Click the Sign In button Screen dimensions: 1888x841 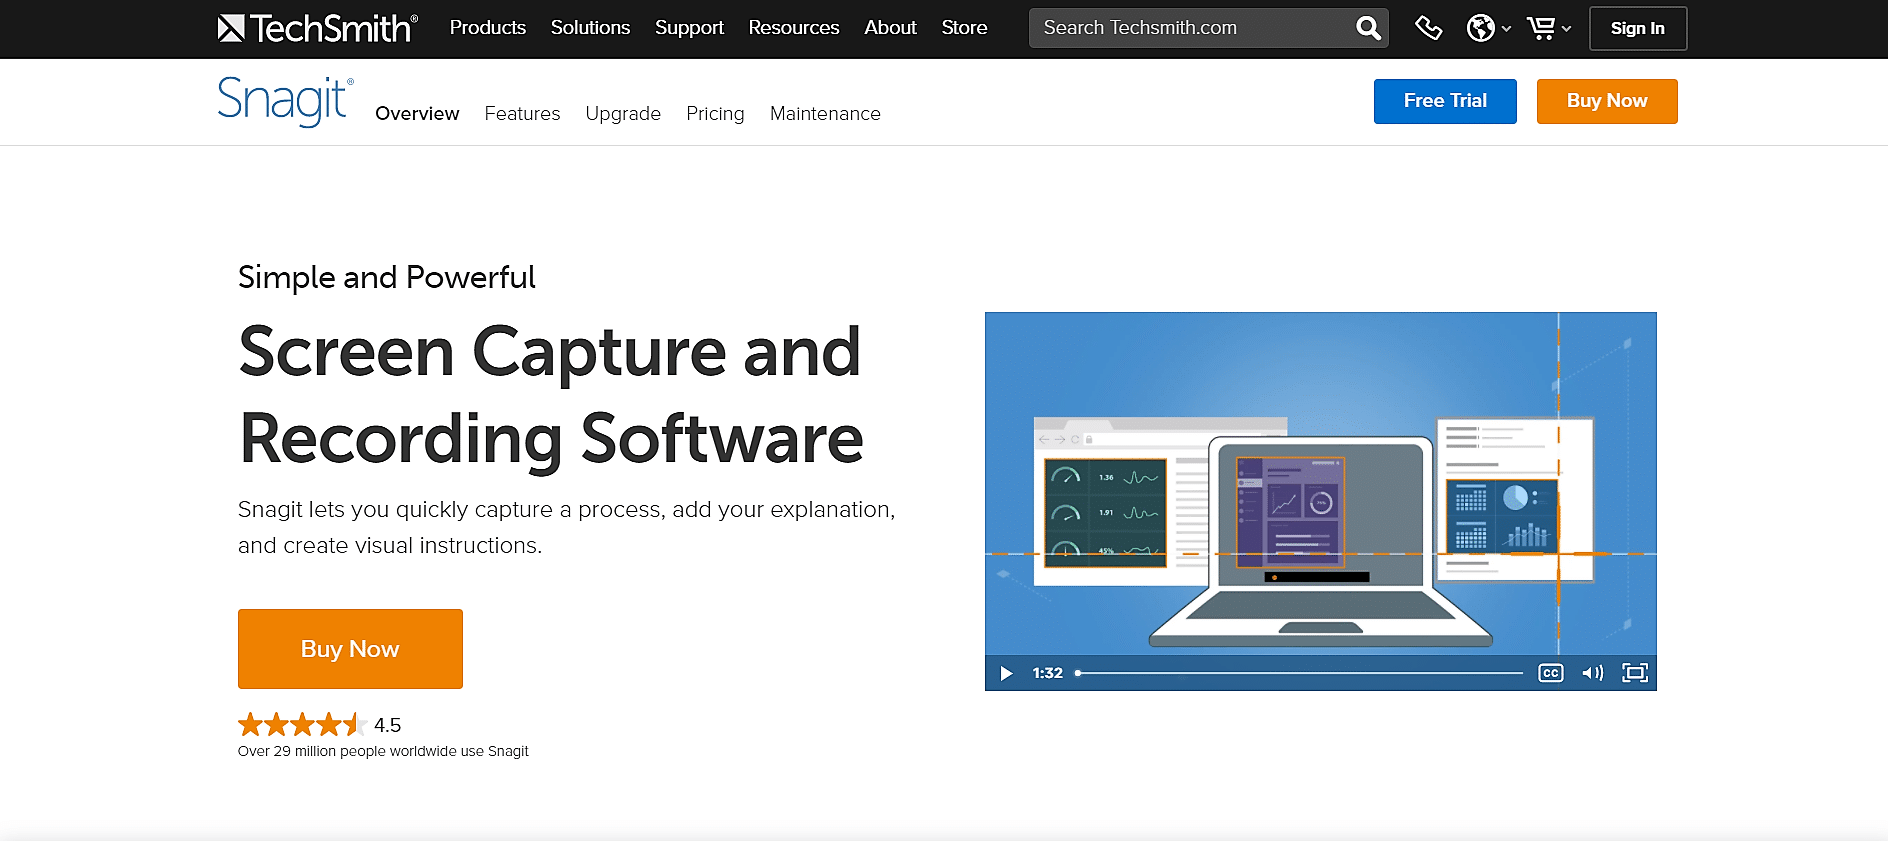tap(1638, 28)
